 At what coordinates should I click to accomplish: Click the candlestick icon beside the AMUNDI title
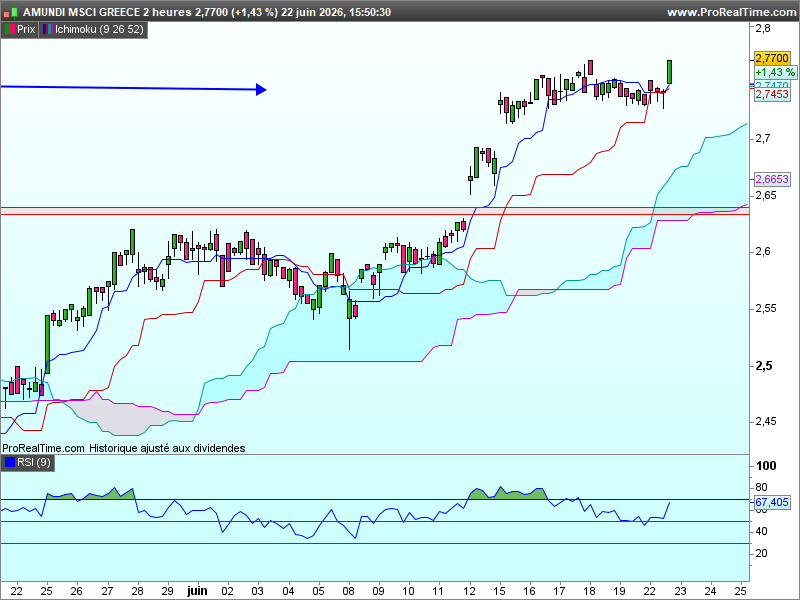point(11,12)
